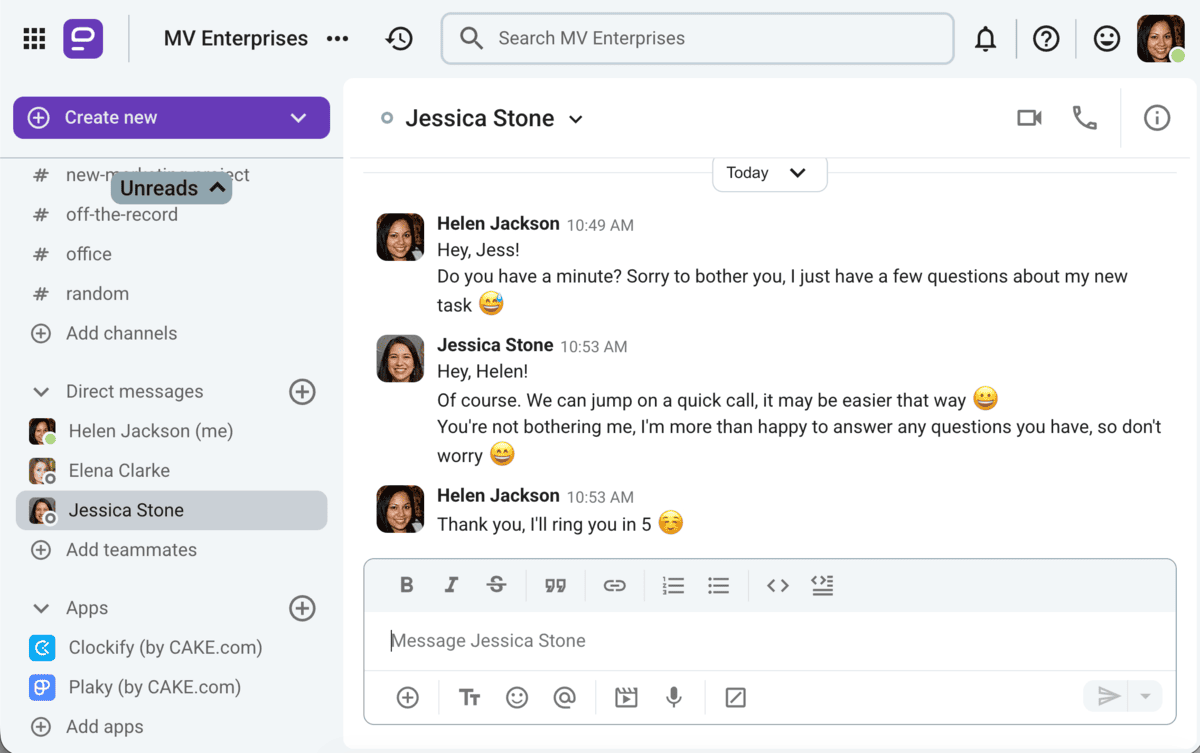The height and width of the screenshot is (753, 1200).
Task: Start a voice call via phone icon
Action: [x=1084, y=118]
